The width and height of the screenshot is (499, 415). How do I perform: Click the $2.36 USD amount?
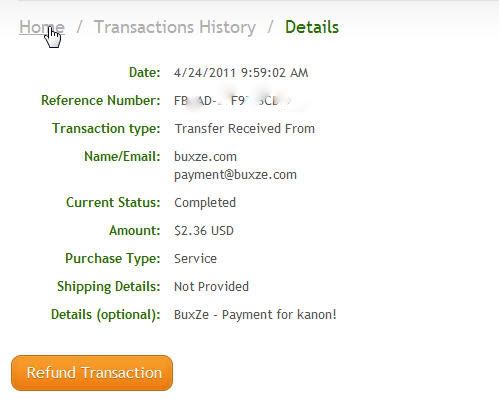pos(204,231)
